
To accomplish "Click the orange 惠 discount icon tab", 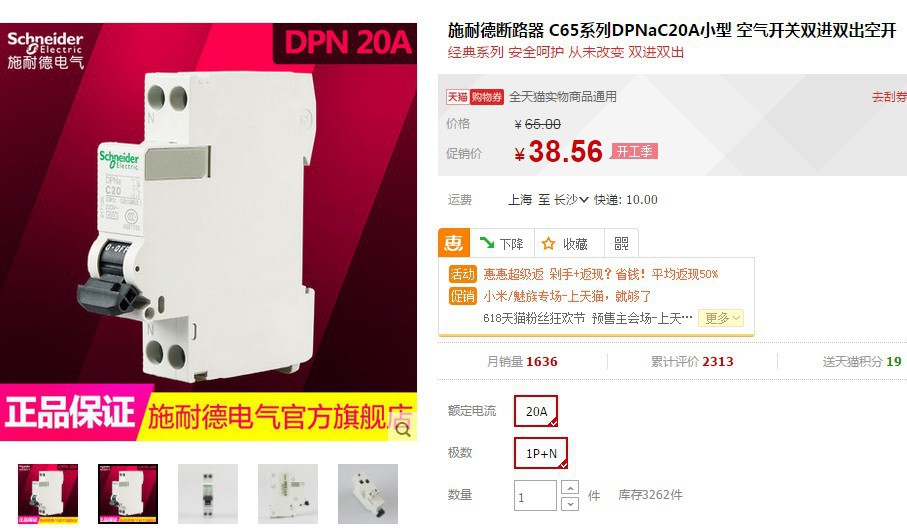I will click(x=454, y=243).
